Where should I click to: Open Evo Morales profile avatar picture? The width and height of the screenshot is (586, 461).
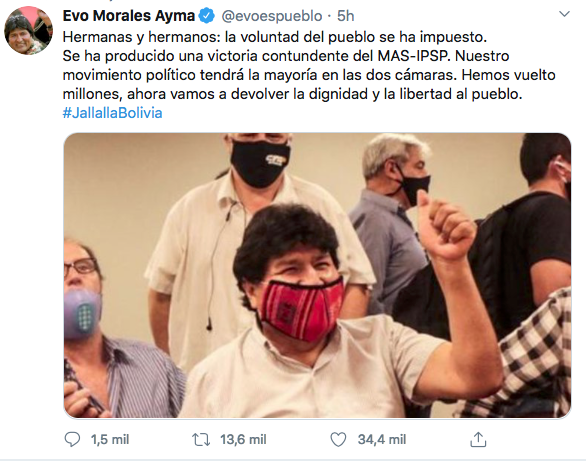coord(28,30)
